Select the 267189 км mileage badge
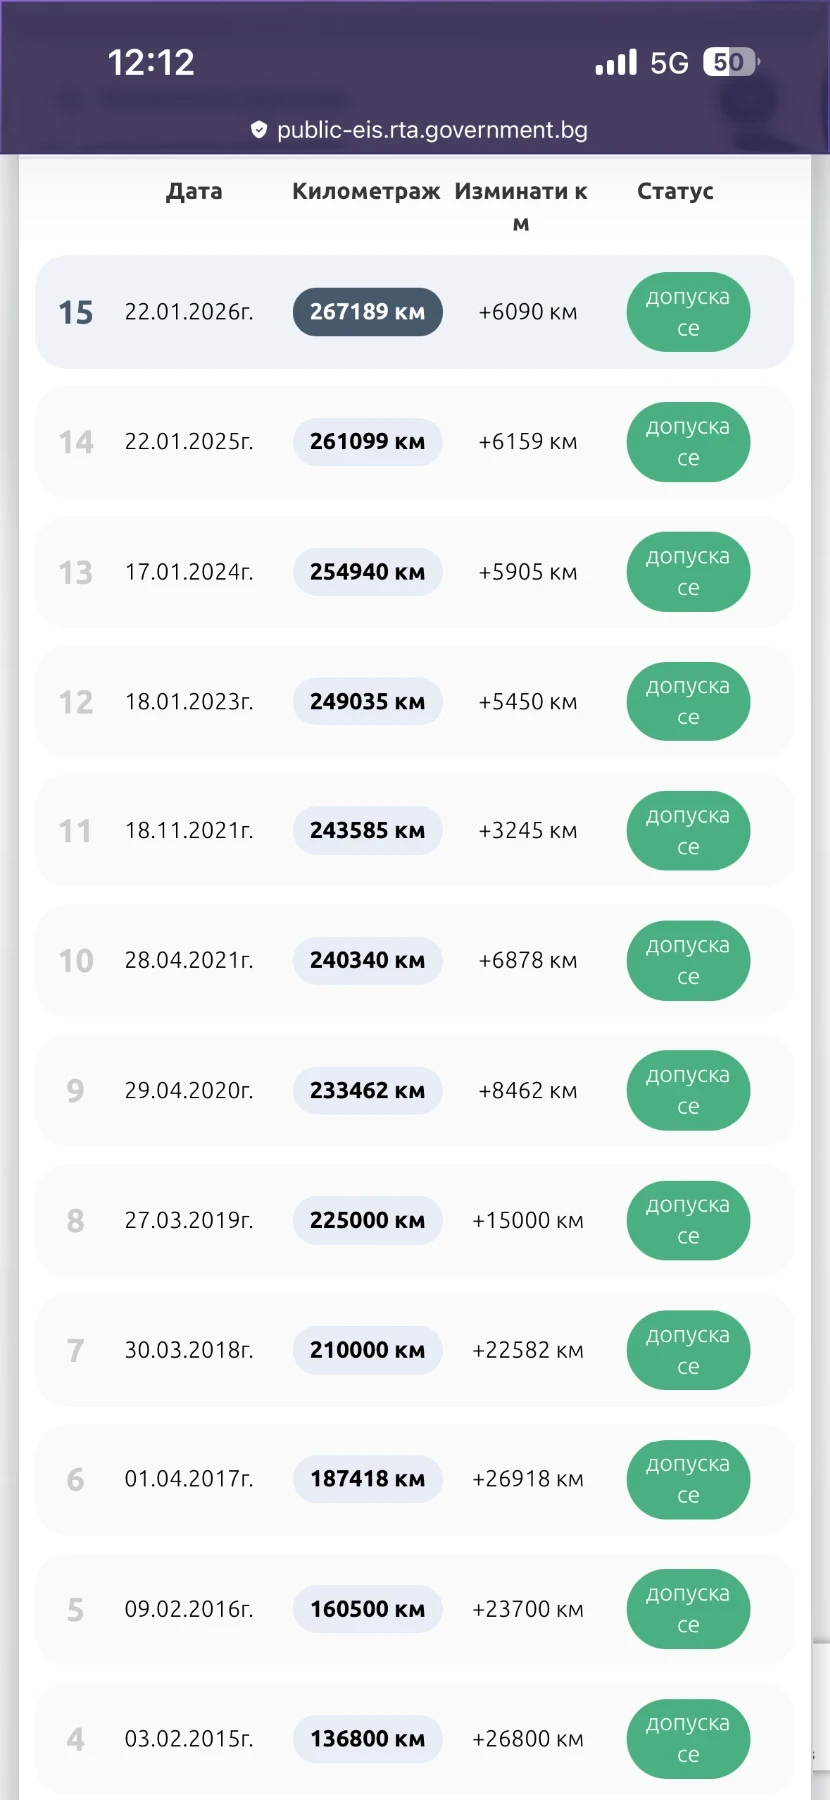The image size is (830, 1800). (367, 312)
